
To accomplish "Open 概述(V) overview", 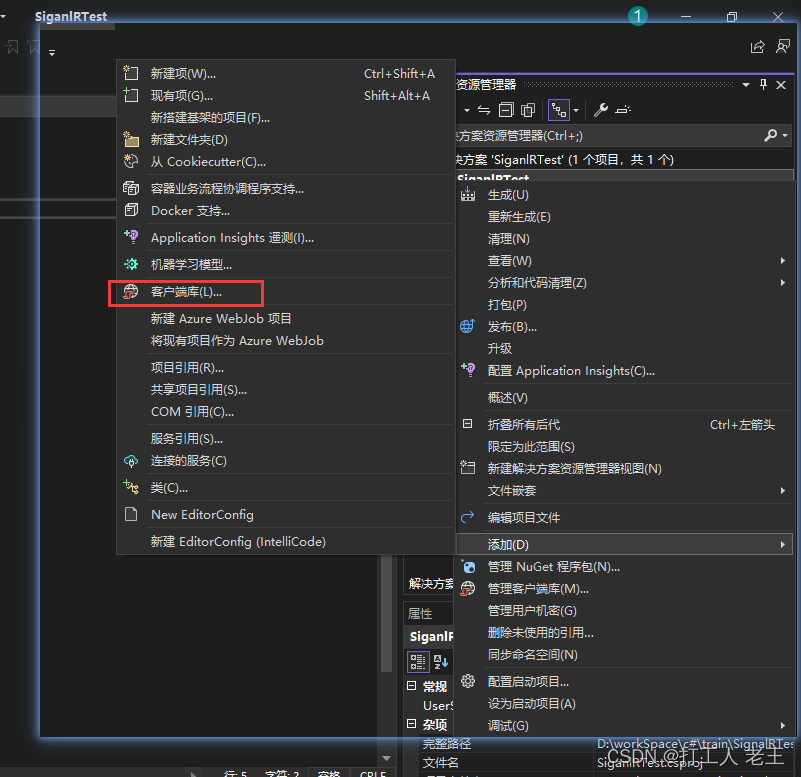I will click(x=624, y=397).
